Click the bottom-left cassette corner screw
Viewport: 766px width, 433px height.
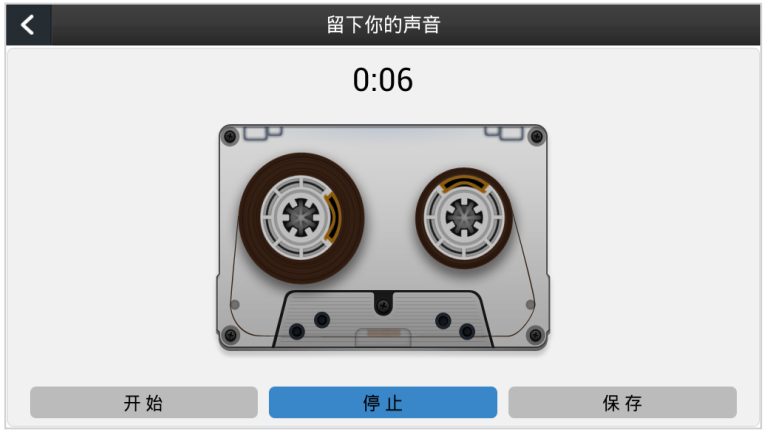(x=231, y=335)
